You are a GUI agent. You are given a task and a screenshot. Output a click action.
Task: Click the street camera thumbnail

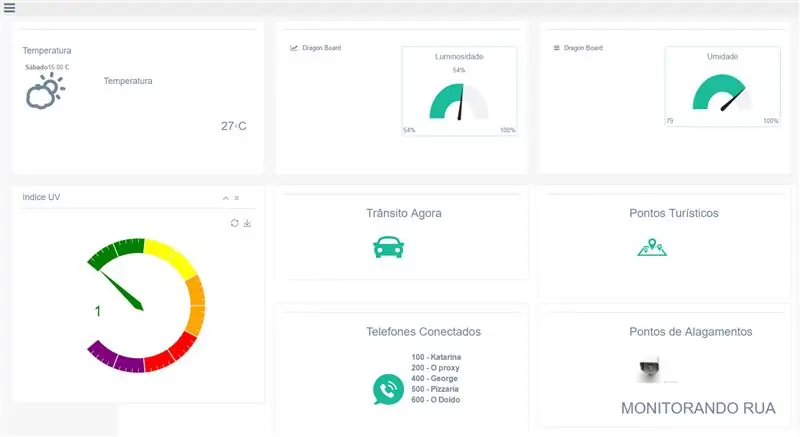pyautogui.click(x=650, y=369)
